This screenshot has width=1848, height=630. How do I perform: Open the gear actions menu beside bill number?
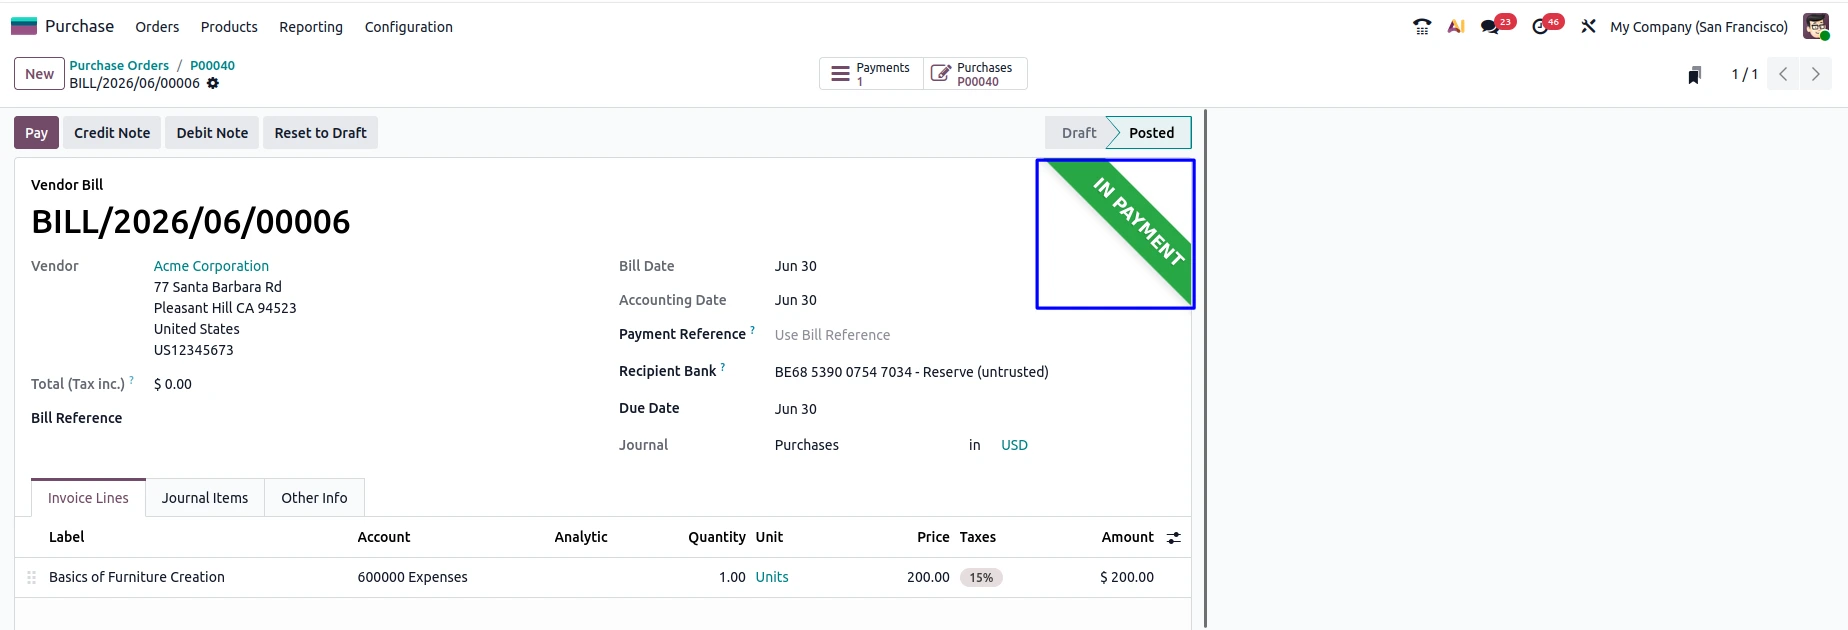pyautogui.click(x=213, y=83)
